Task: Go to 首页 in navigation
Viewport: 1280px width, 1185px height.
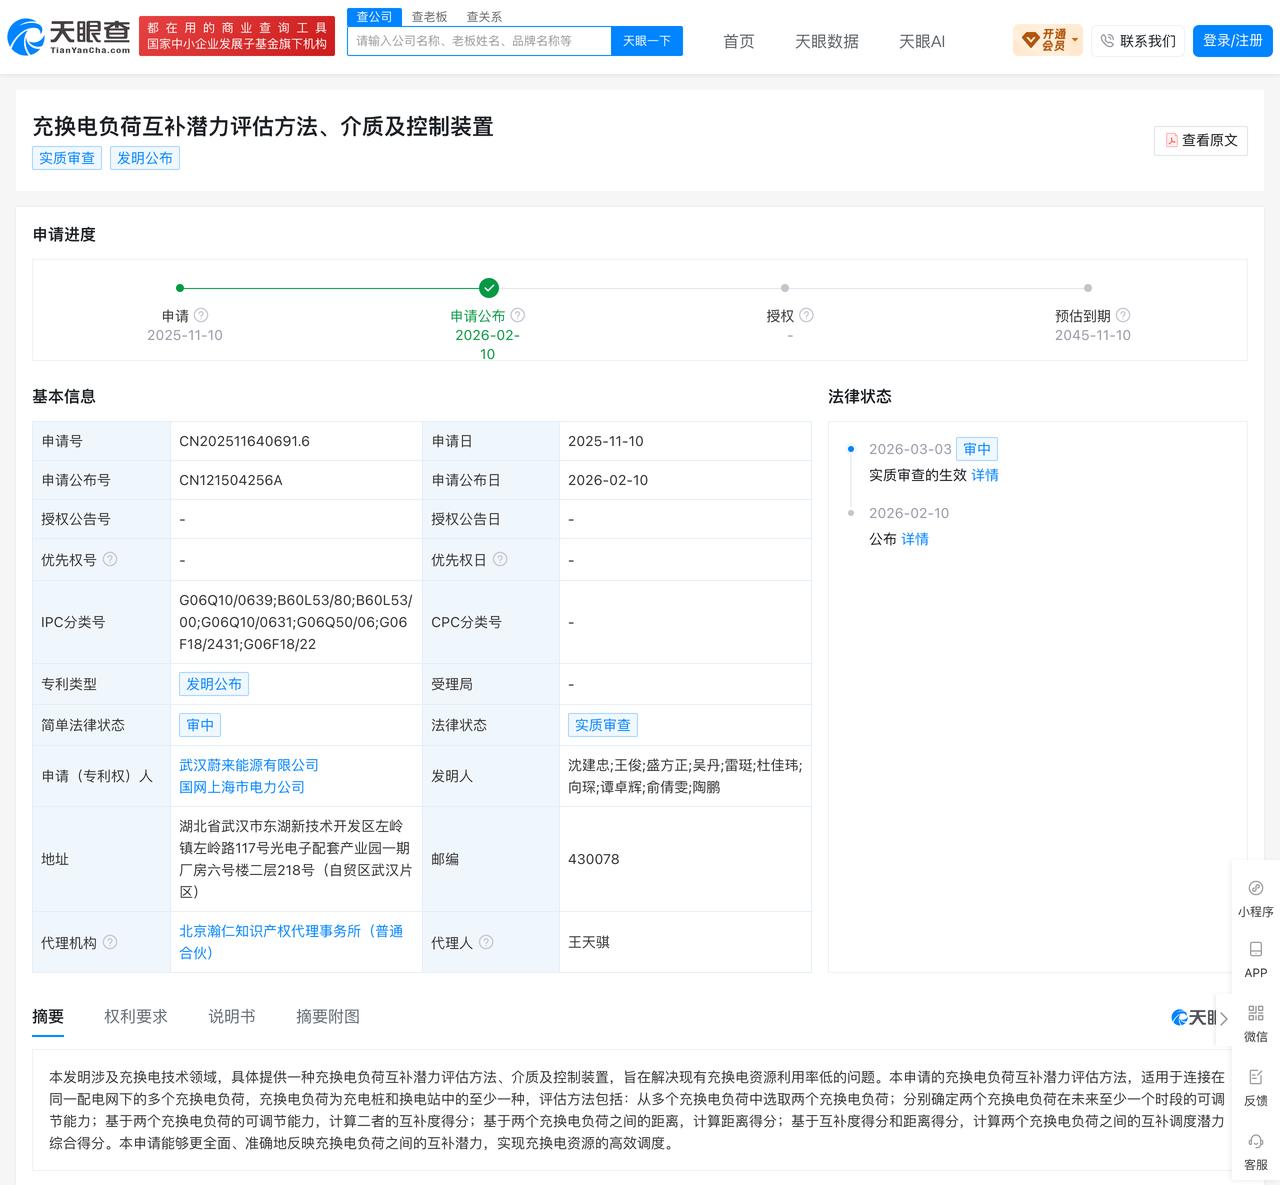Action: click(x=739, y=41)
